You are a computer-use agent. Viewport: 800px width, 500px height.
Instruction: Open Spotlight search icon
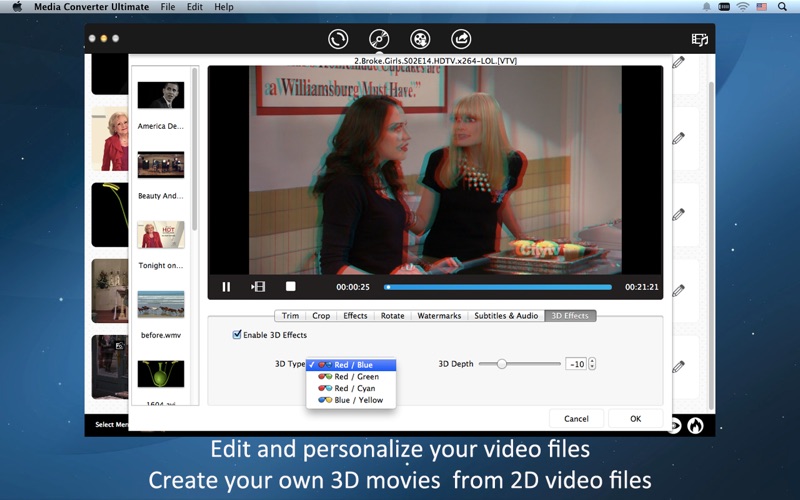coord(782,7)
